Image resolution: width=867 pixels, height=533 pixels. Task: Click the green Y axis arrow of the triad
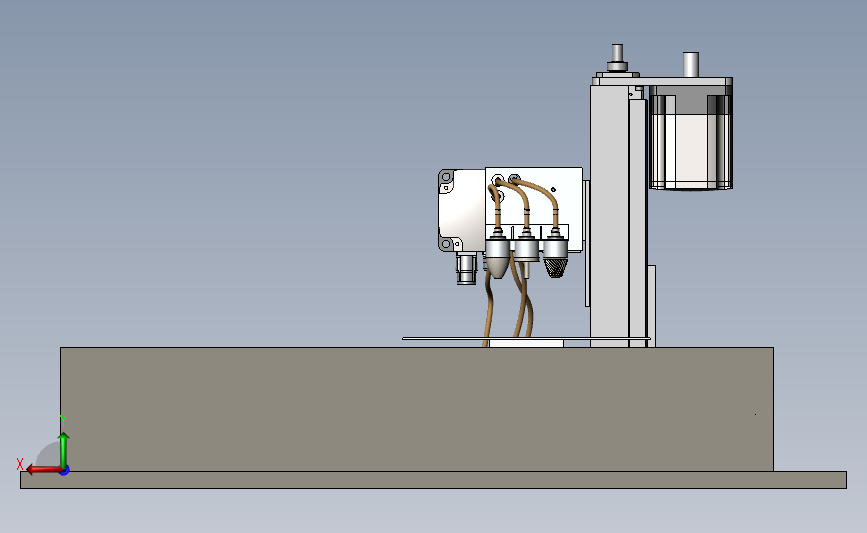64,450
